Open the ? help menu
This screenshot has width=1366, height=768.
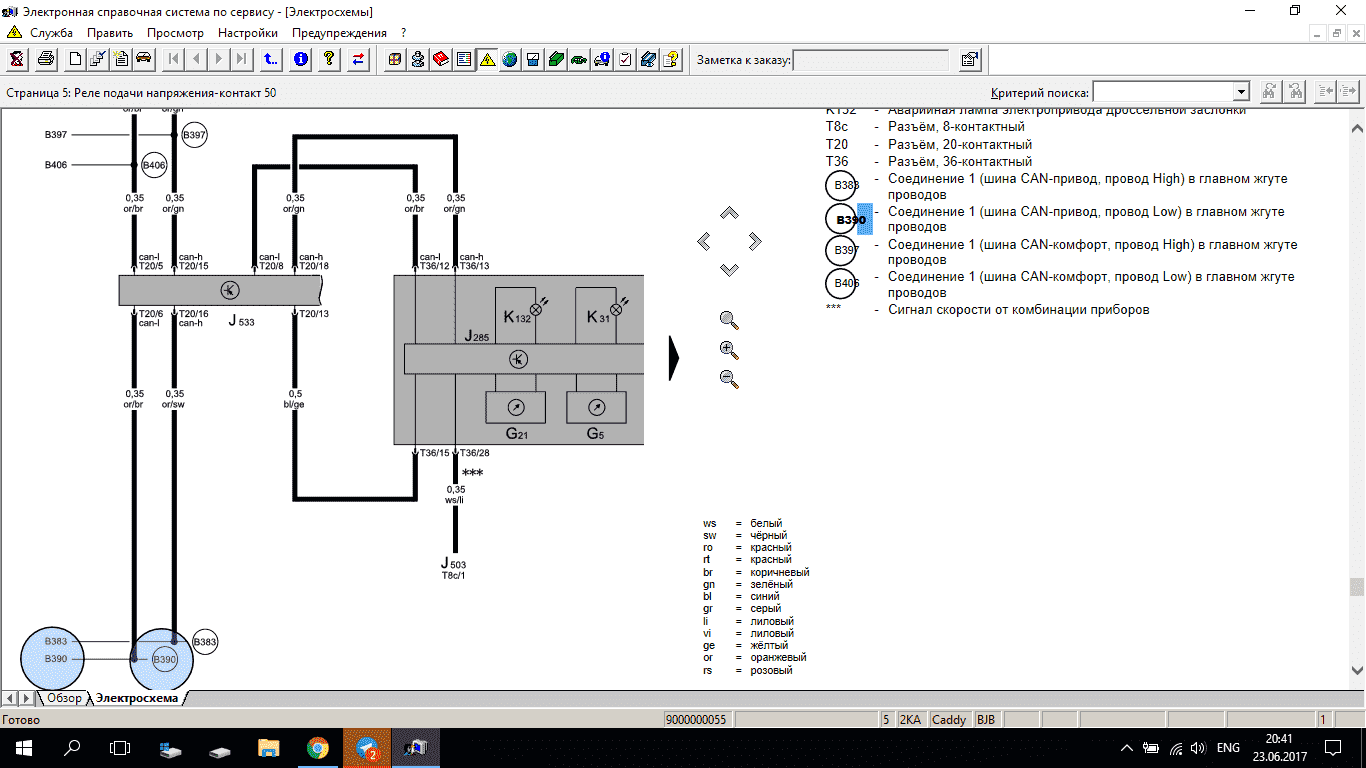tap(403, 33)
